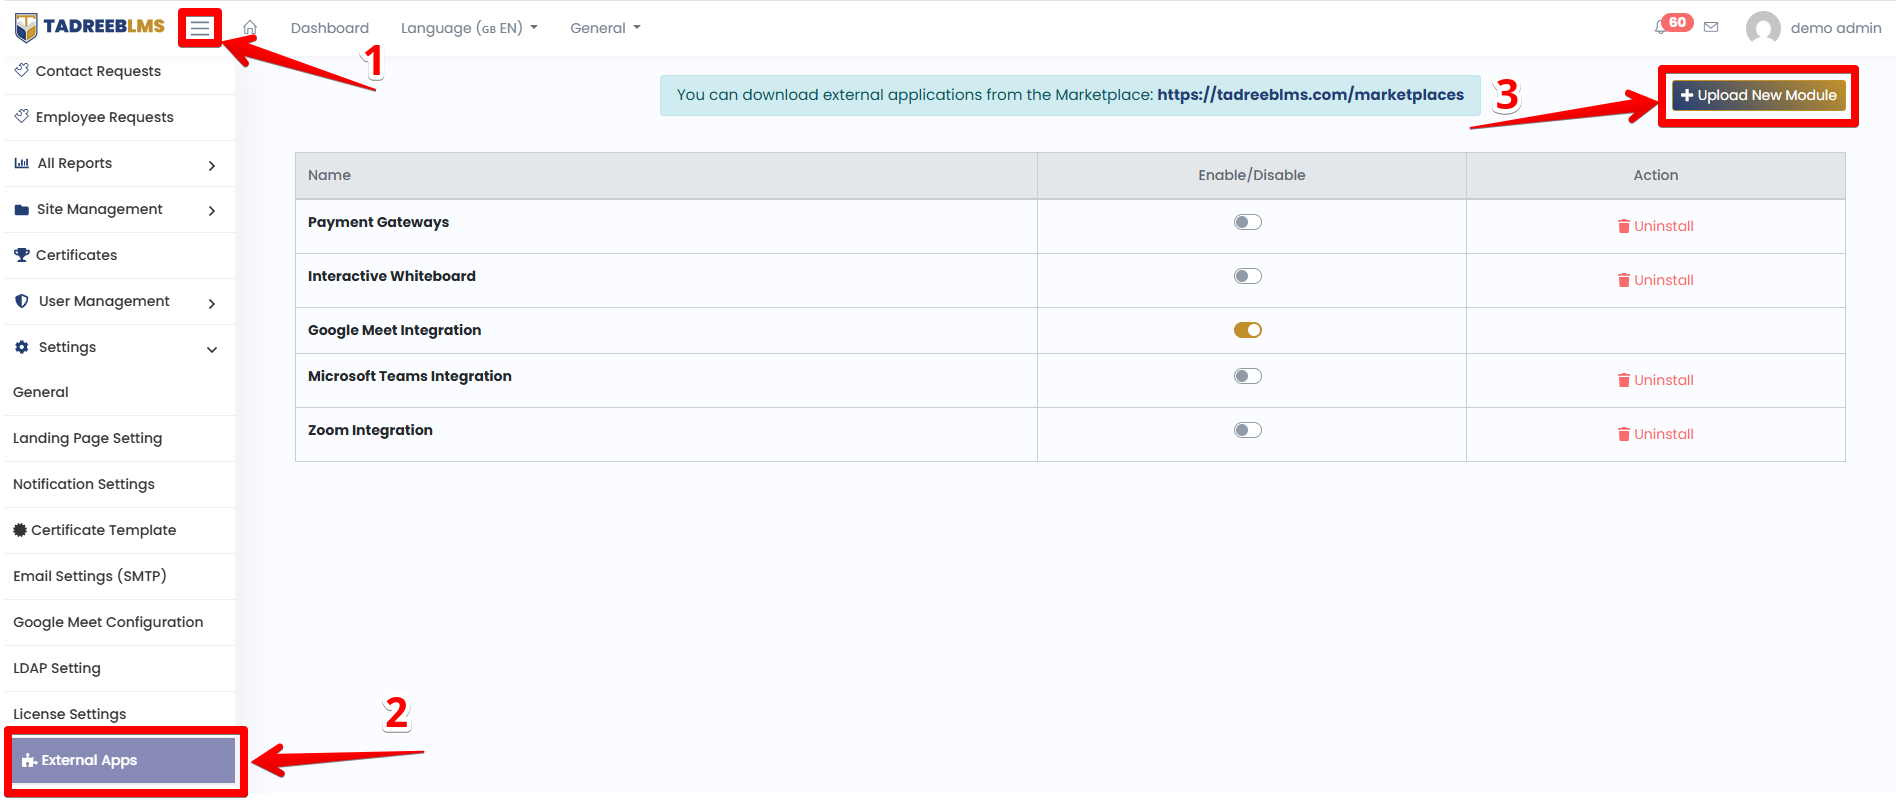Uninstall Payment Gateways module
Viewport: 1896px width, 802px height.
pyautogui.click(x=1656, y=226)
